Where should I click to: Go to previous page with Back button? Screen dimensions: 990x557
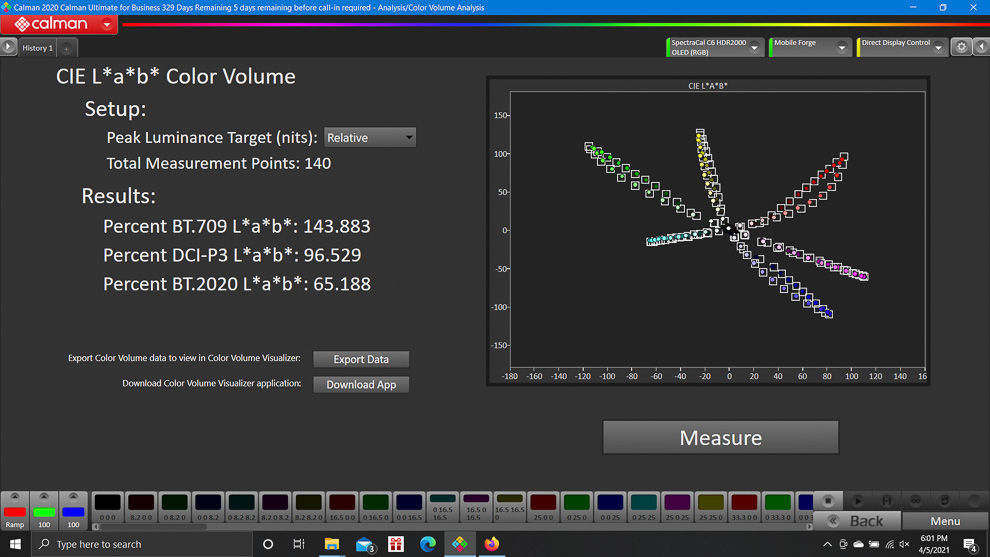[857, 521]
